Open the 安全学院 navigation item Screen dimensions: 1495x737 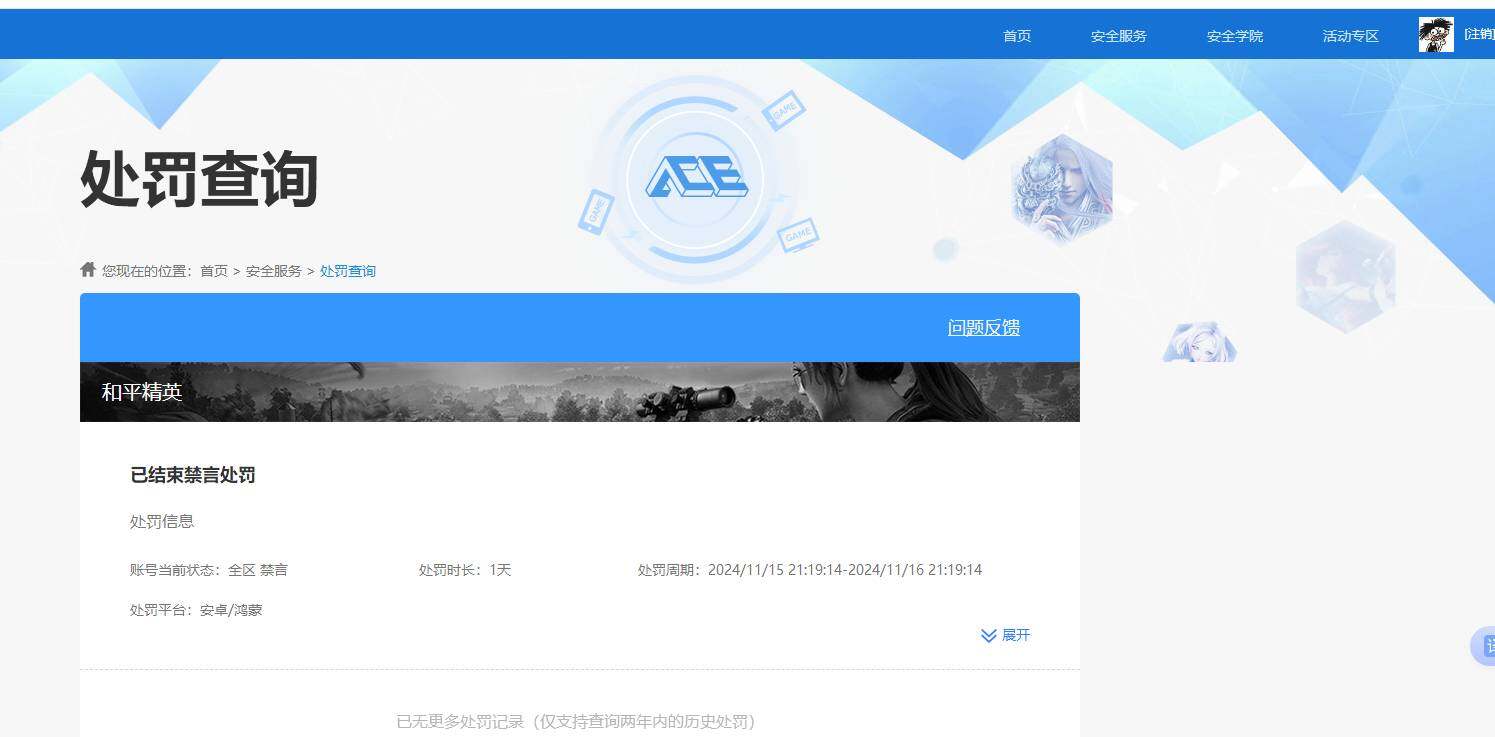point(1234,35)
